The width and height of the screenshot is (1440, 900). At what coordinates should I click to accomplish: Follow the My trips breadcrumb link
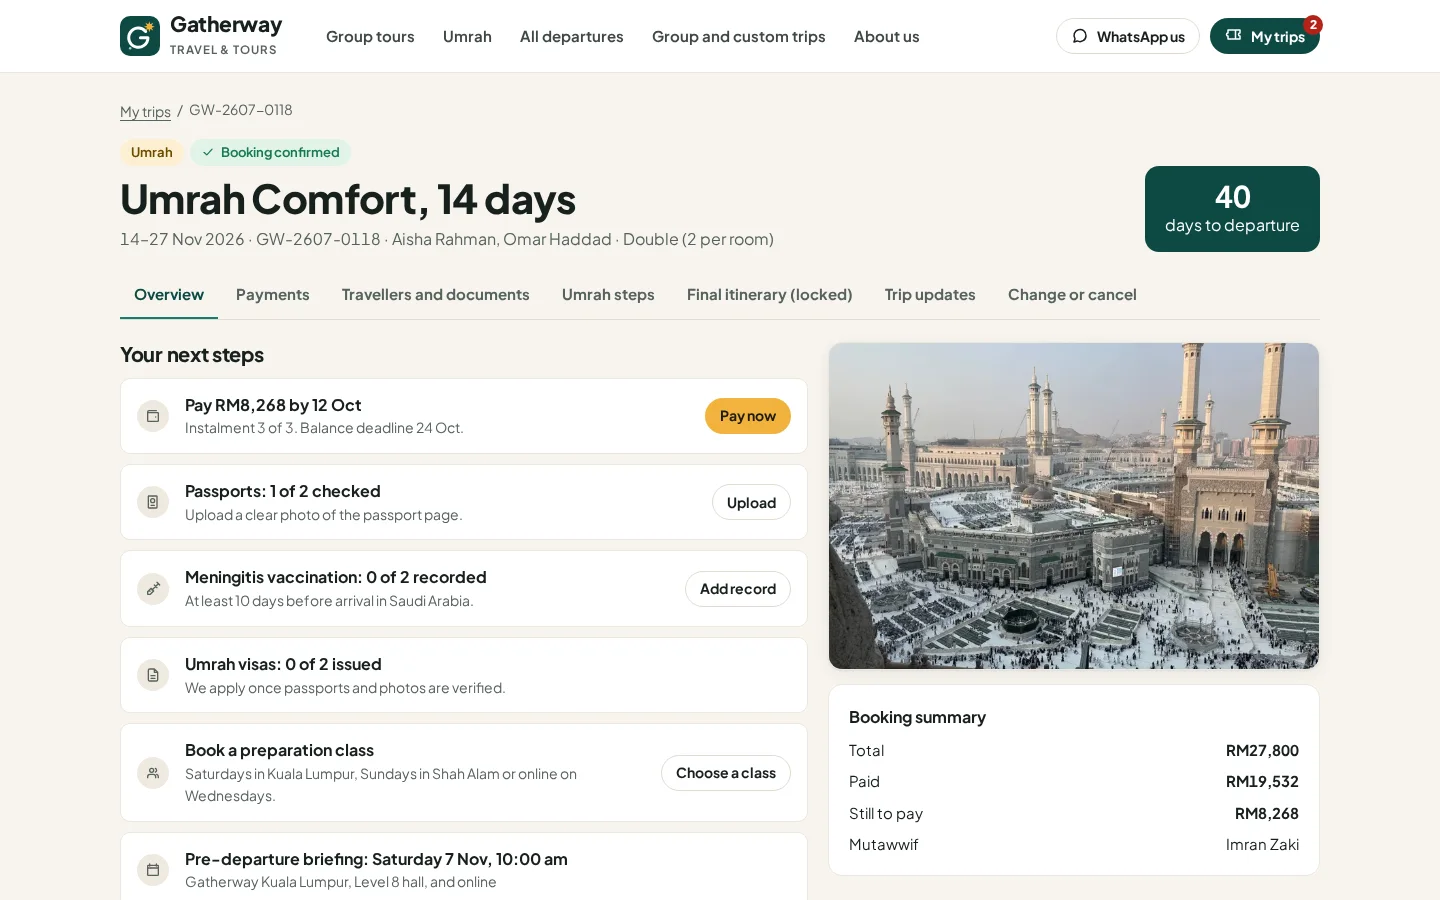pyautogui.click(x=145, y=112)
